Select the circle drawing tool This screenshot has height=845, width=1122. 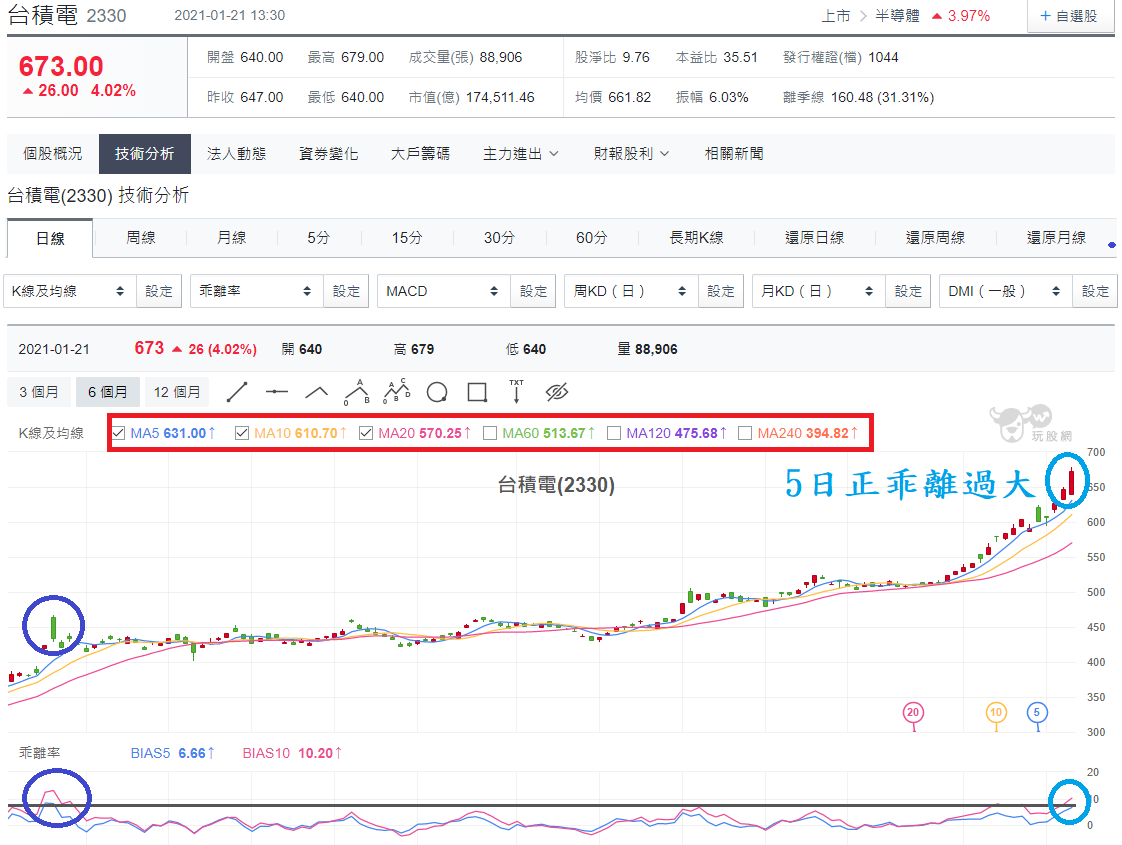coord(437,392)
